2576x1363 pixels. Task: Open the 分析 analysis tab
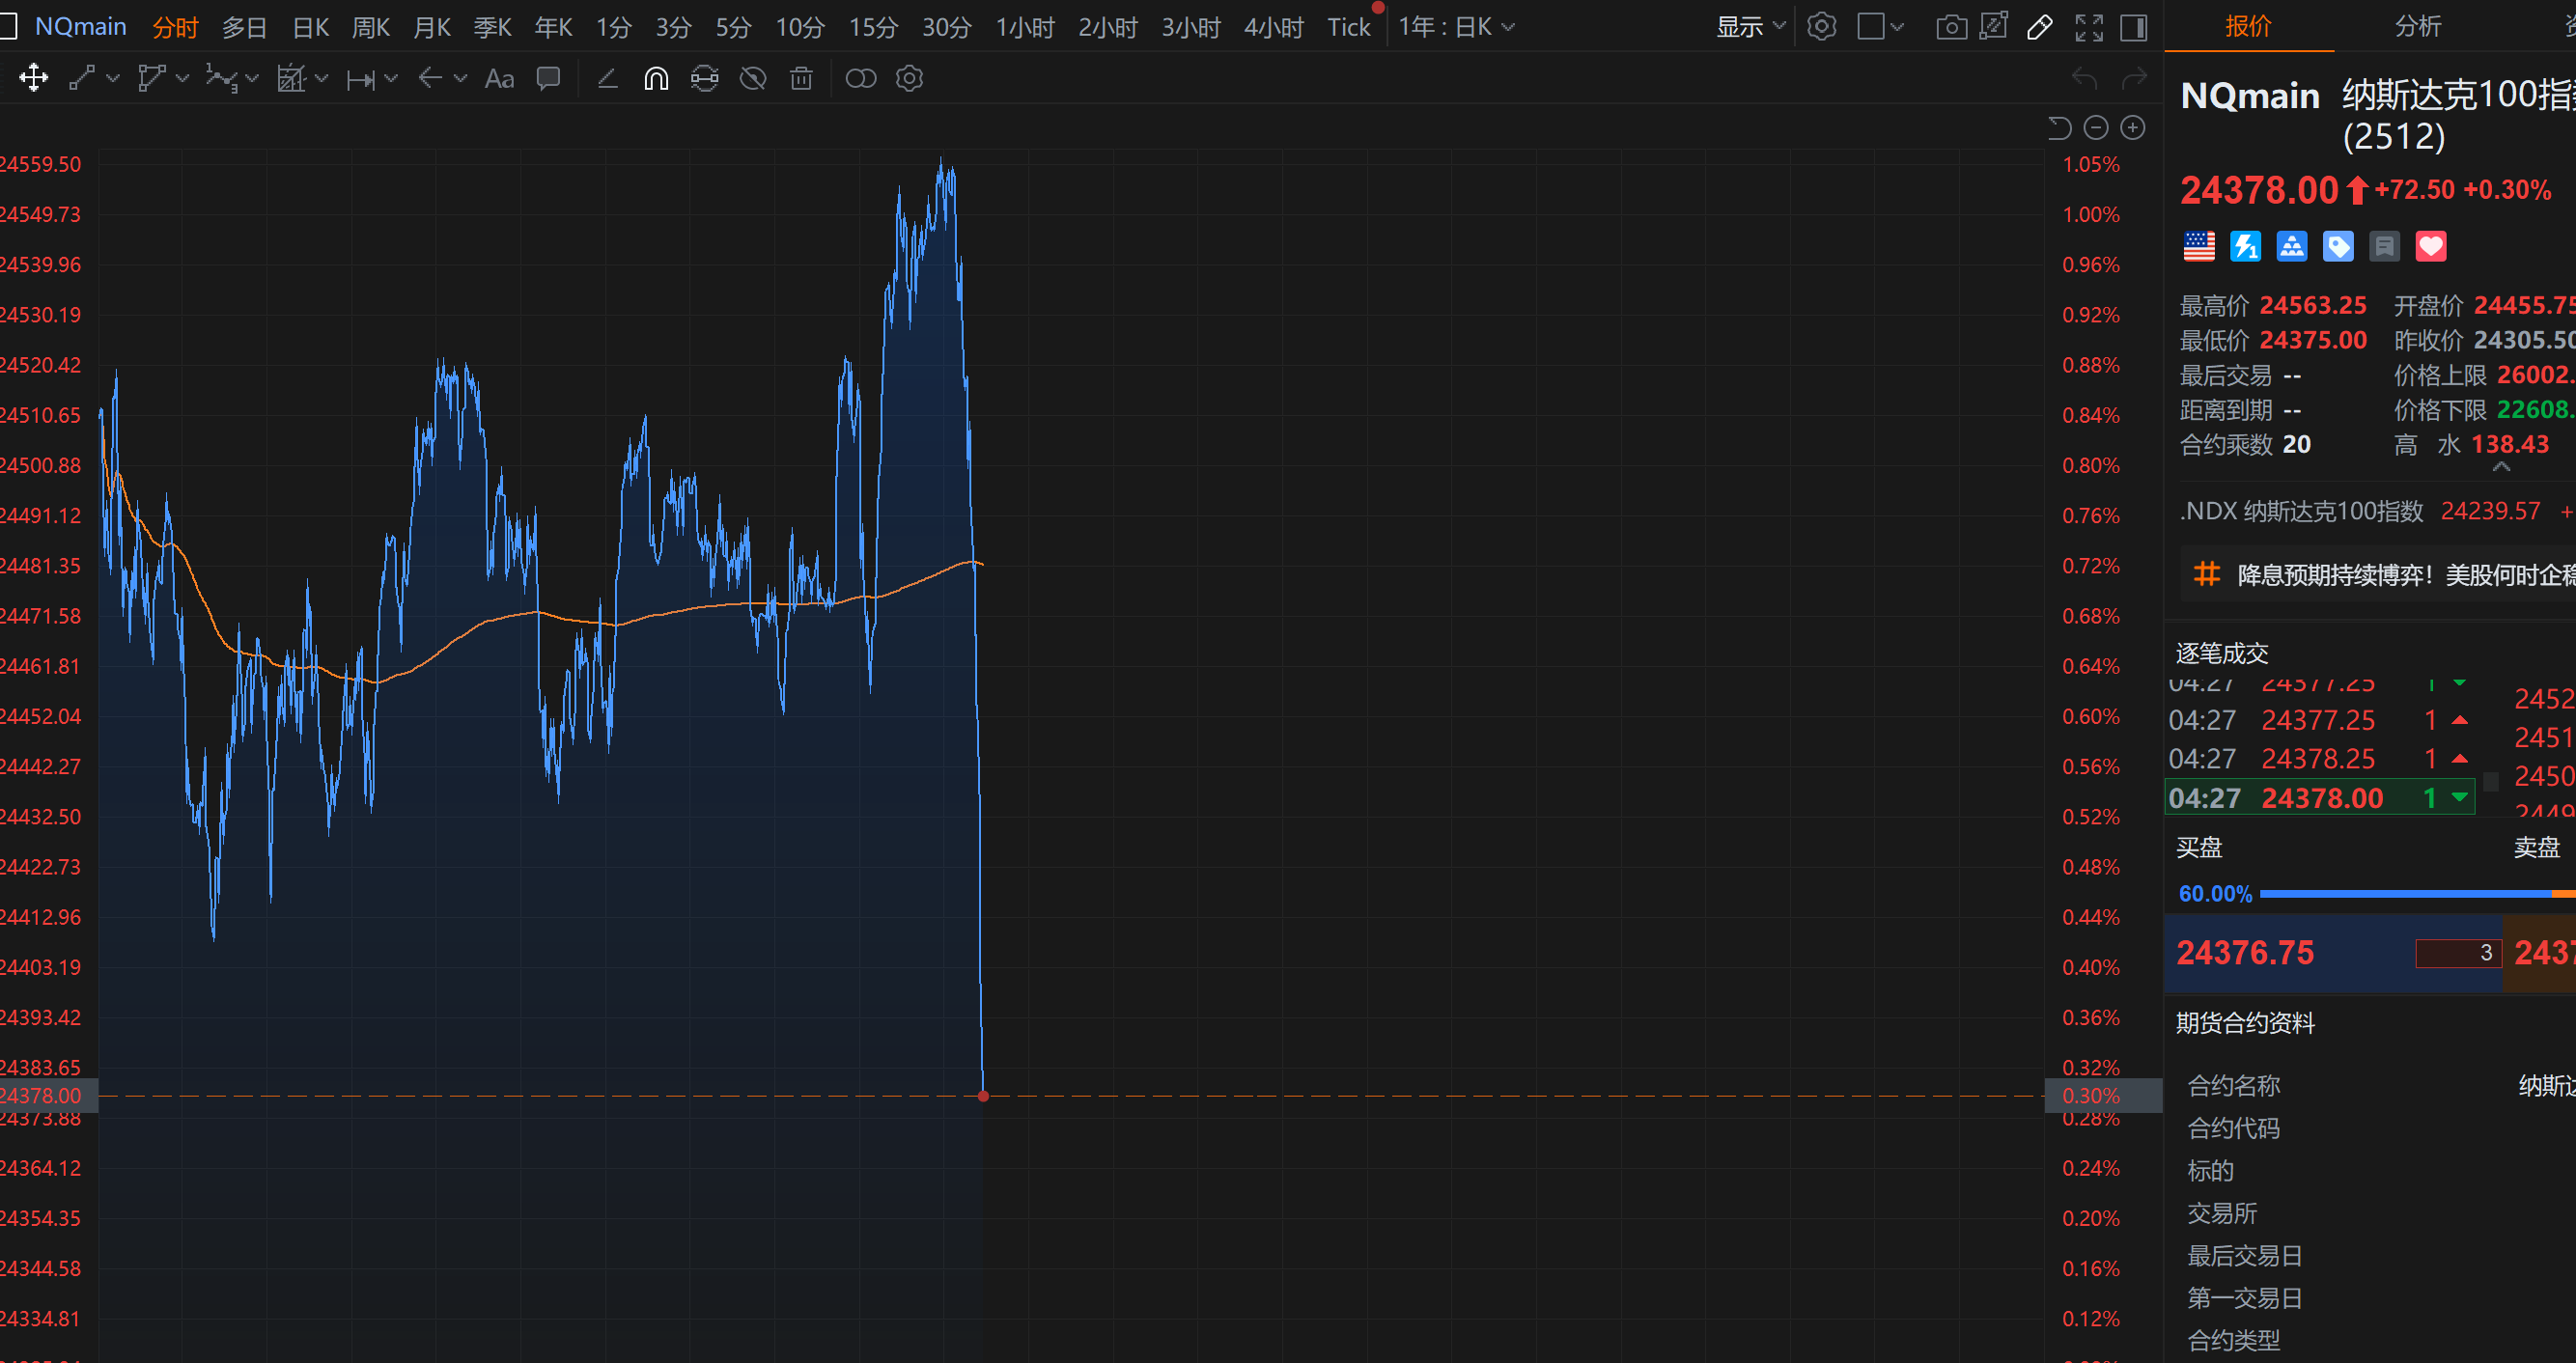[2417, 27]
